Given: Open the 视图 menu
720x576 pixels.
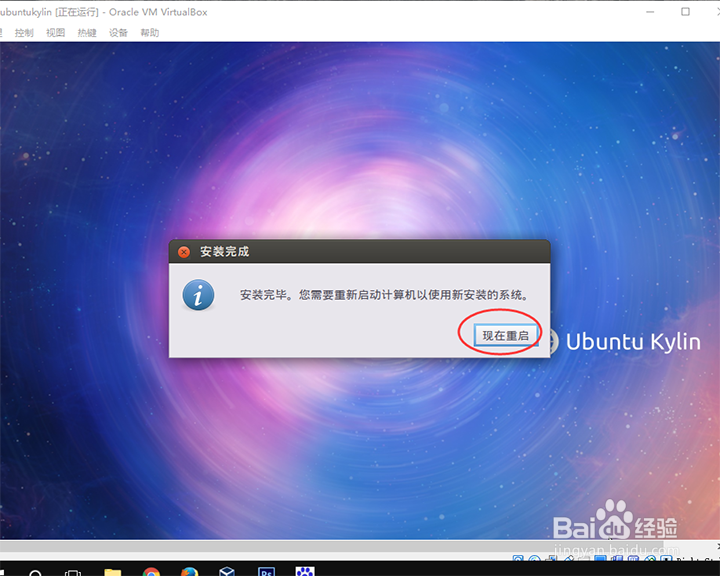Looking at the screenshot, I should [x=55, y=33].
